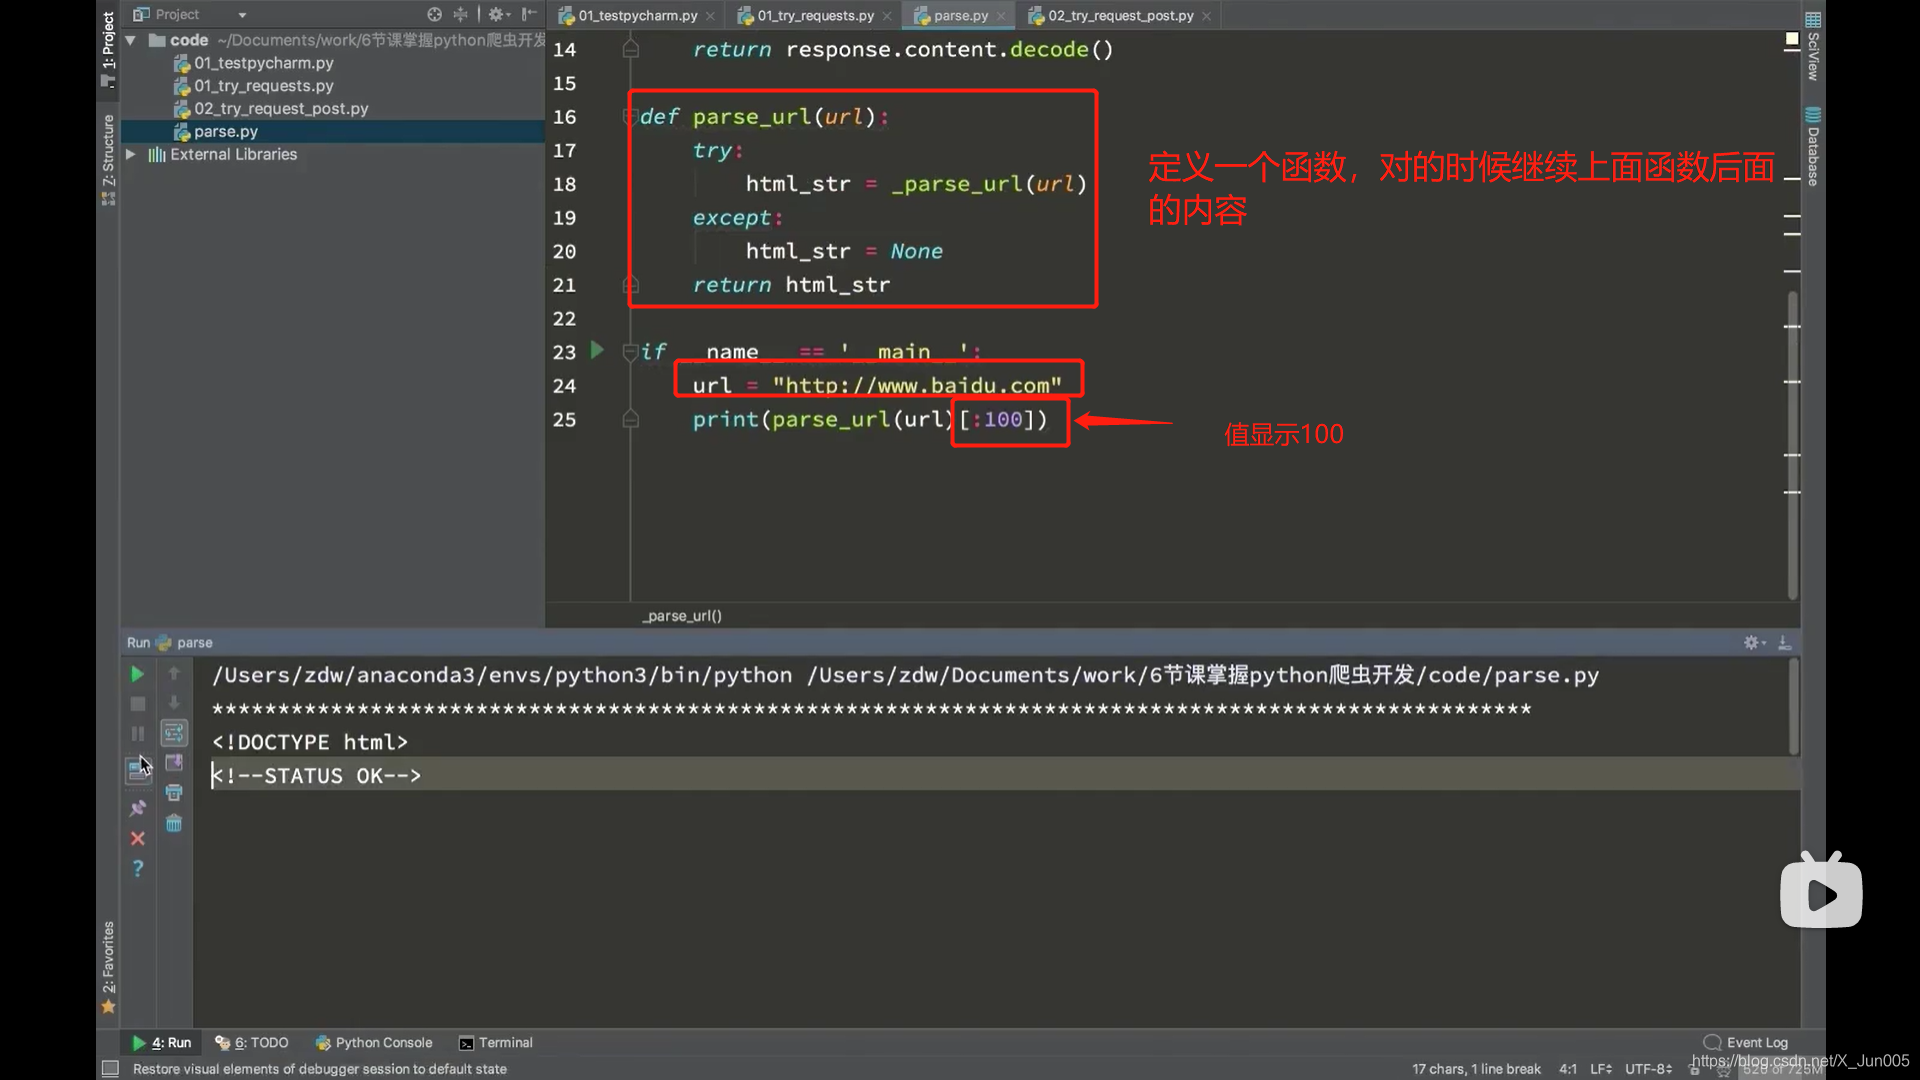Expand External Libraries tree node

point(131,155)
